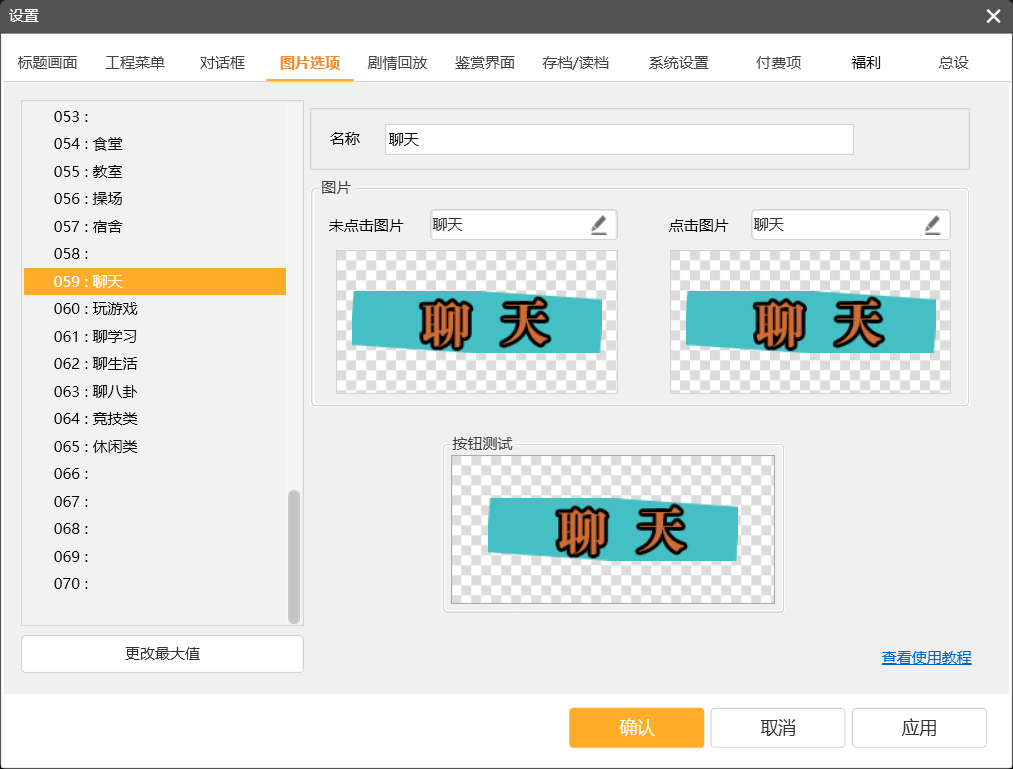Open the 查看使用教程 link
This screenshot has width=1013, height=769.
pos(926,658)
